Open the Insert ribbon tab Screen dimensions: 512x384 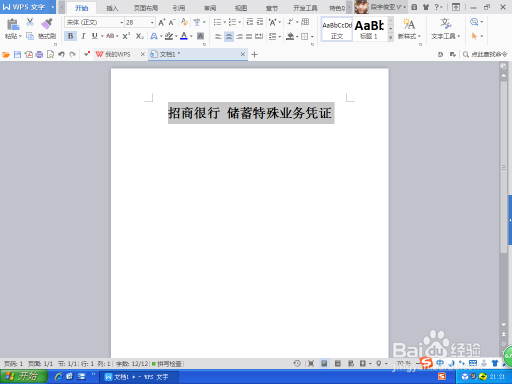tap(112, 8)
